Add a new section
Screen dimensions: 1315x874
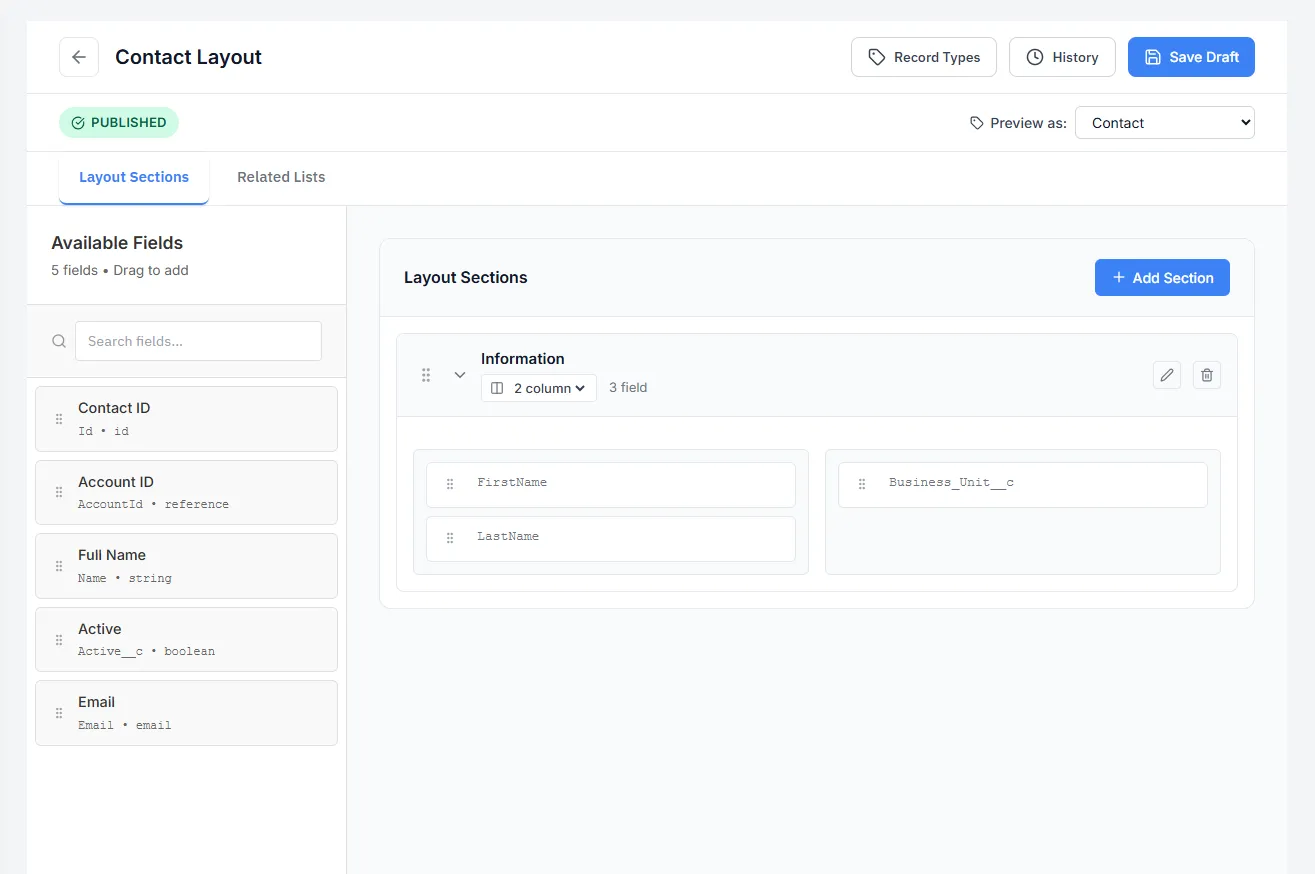coord(1162,278)
